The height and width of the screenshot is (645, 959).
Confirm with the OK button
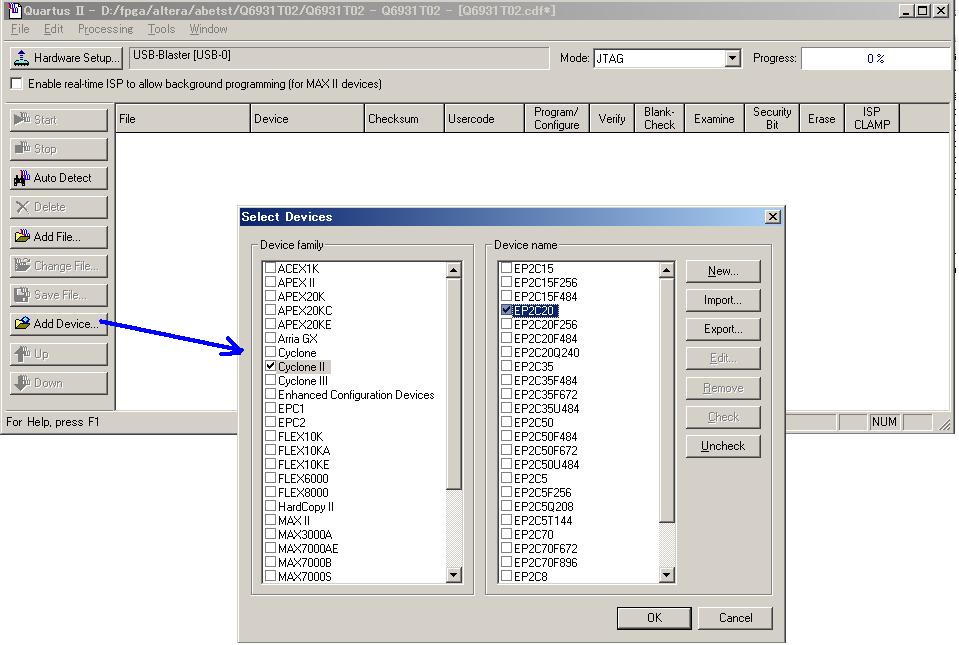click(654, 617)
